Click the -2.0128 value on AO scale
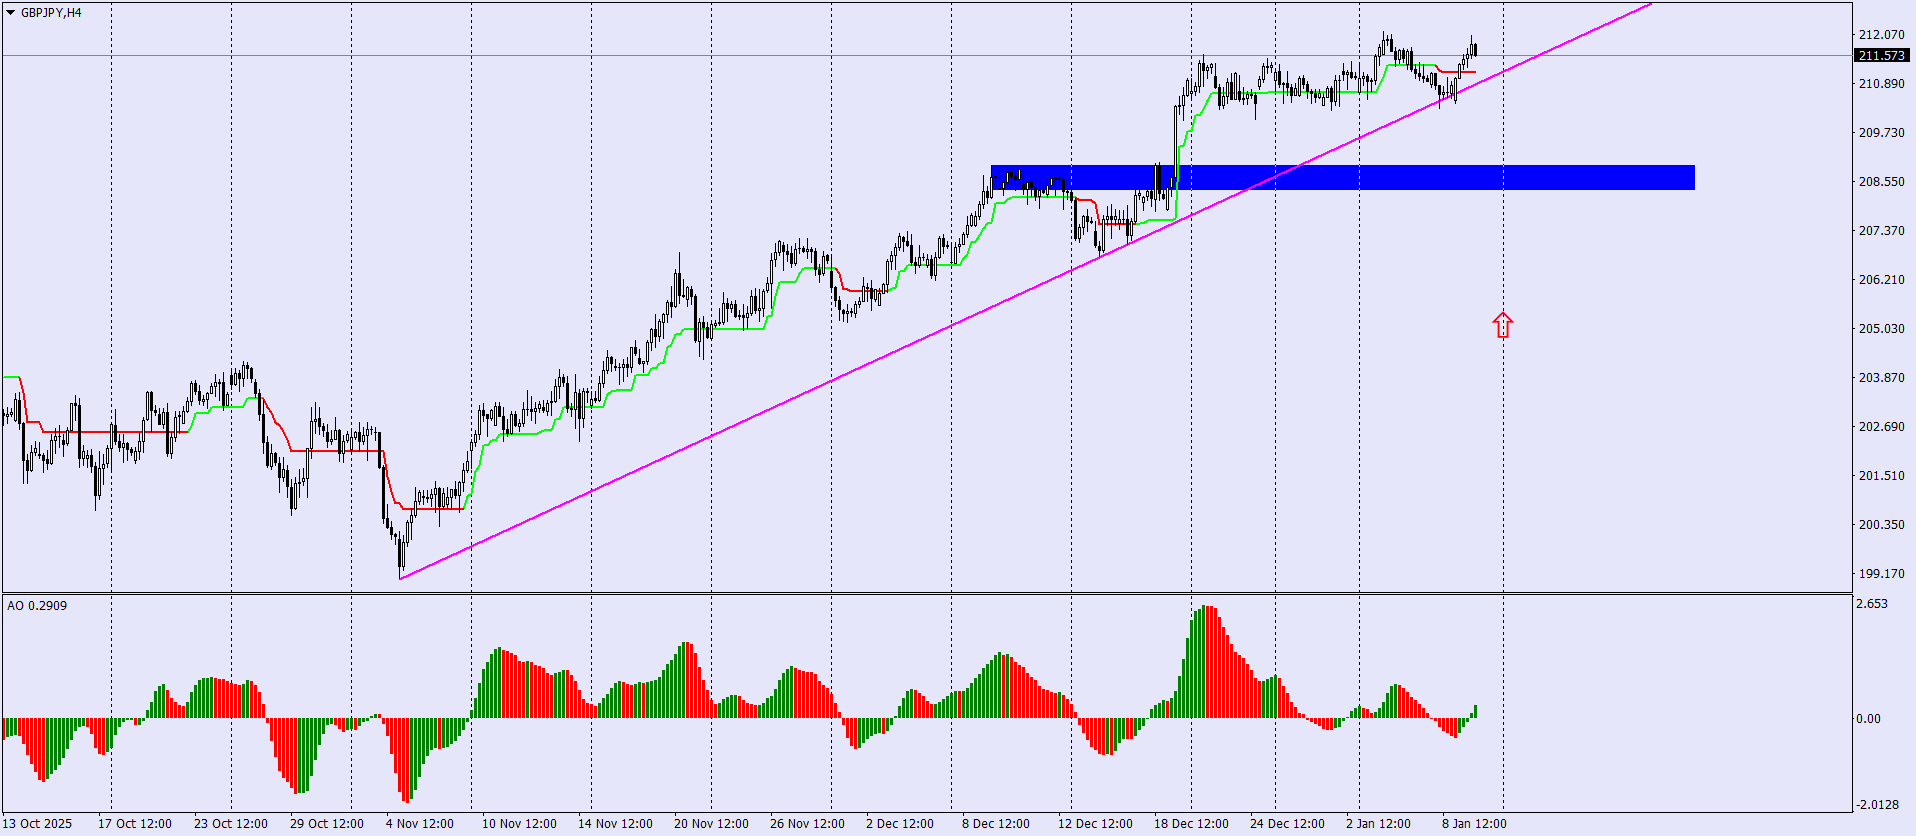This screenshot has width=1916, height=836. click(x=1878, y=805)
